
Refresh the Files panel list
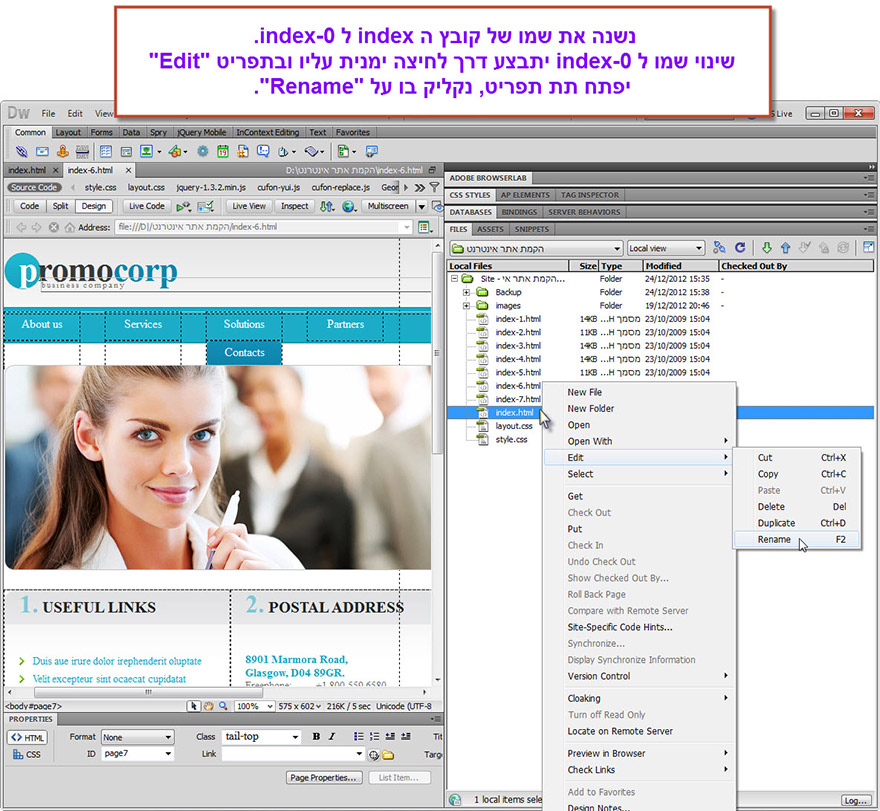[740, 248]
